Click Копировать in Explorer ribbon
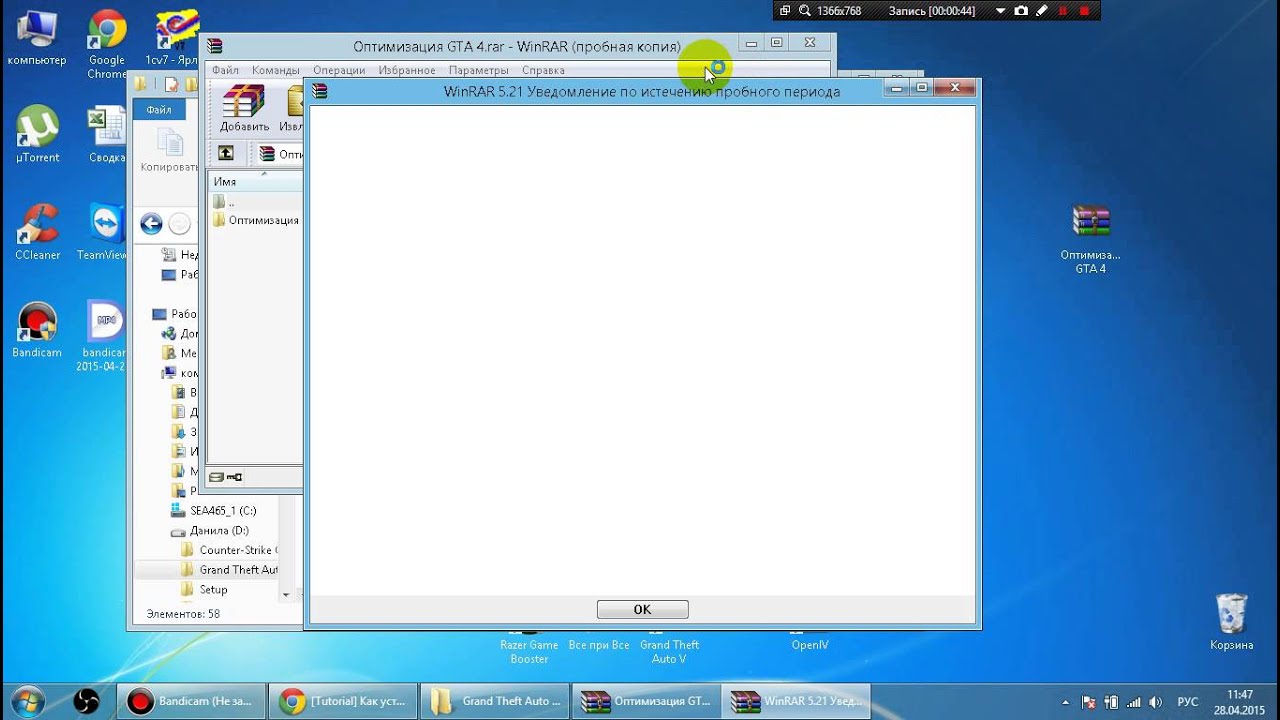The image size is (1280, 720). click(168, 151)
